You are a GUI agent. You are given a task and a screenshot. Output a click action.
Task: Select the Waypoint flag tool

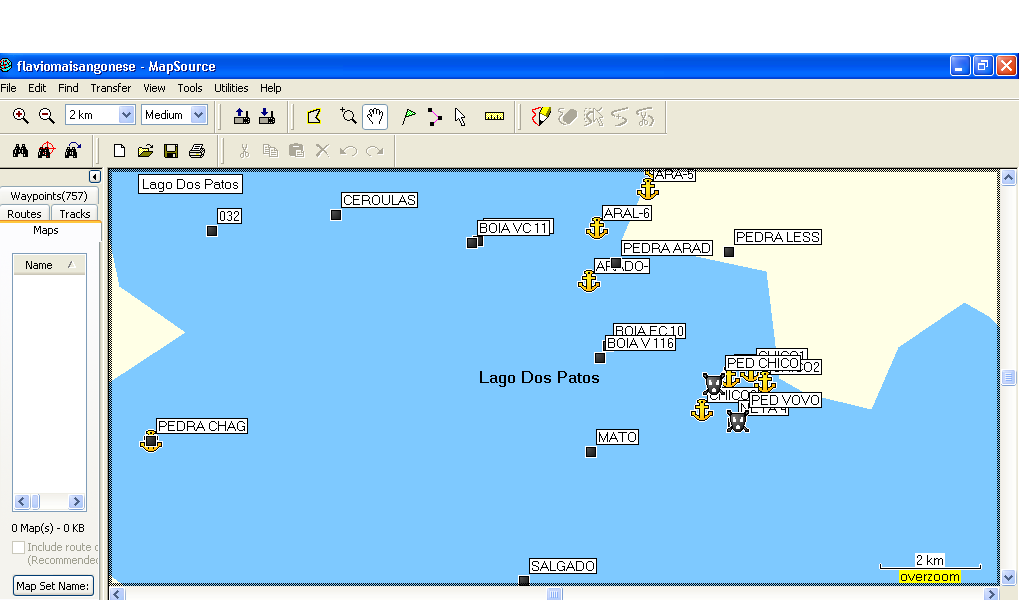pos(408,116)
